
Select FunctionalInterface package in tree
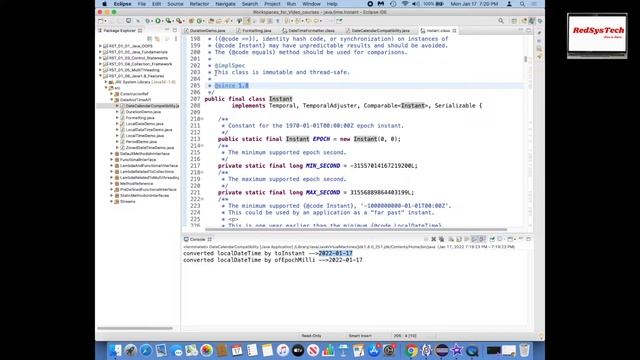pyautogui.click(x=138, y=160)
